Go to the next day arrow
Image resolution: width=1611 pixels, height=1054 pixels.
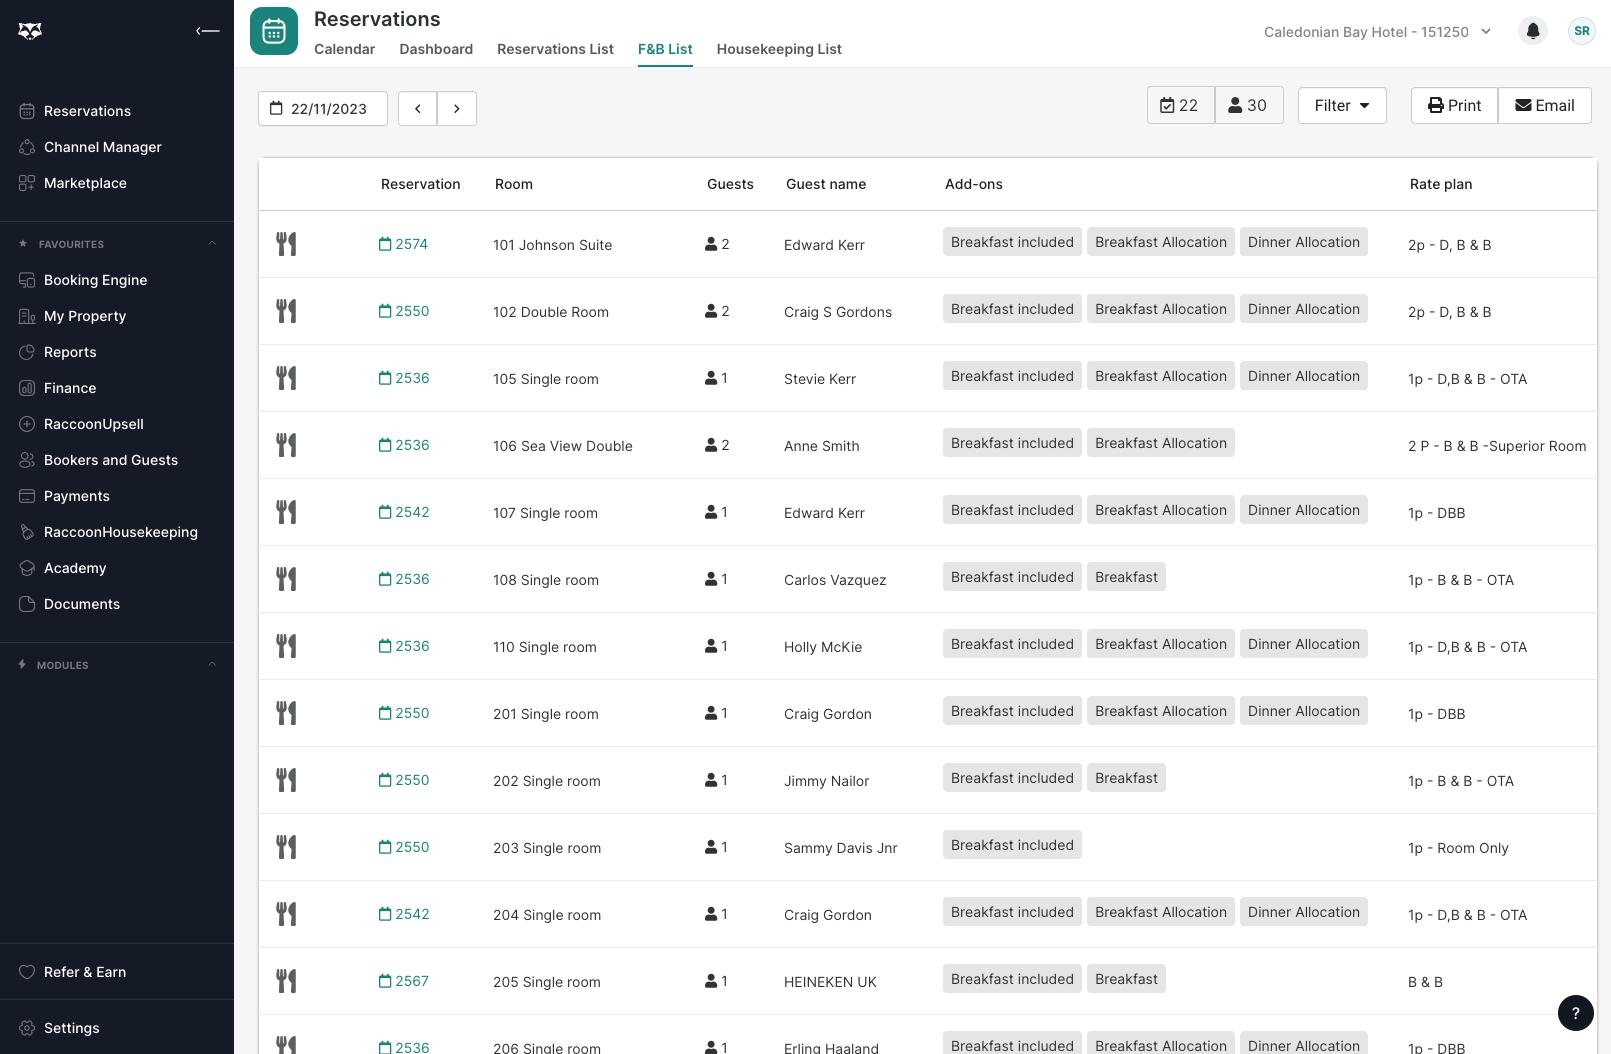(457, 108)
